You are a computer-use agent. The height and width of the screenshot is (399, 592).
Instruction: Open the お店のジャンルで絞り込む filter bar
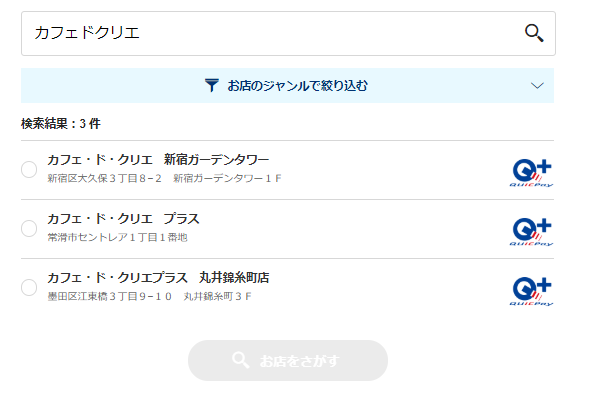click(x=287, y=85)
